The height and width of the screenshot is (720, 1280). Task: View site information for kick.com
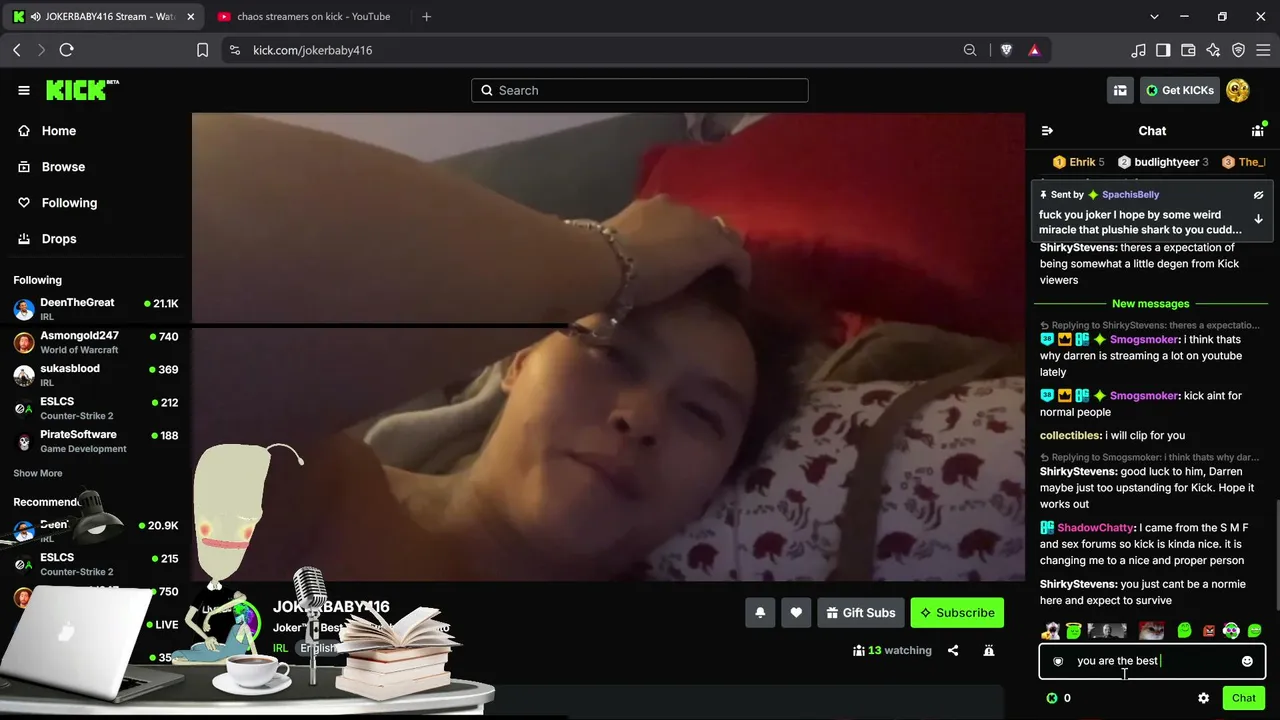pyautogui.click(x=234, y=50)
